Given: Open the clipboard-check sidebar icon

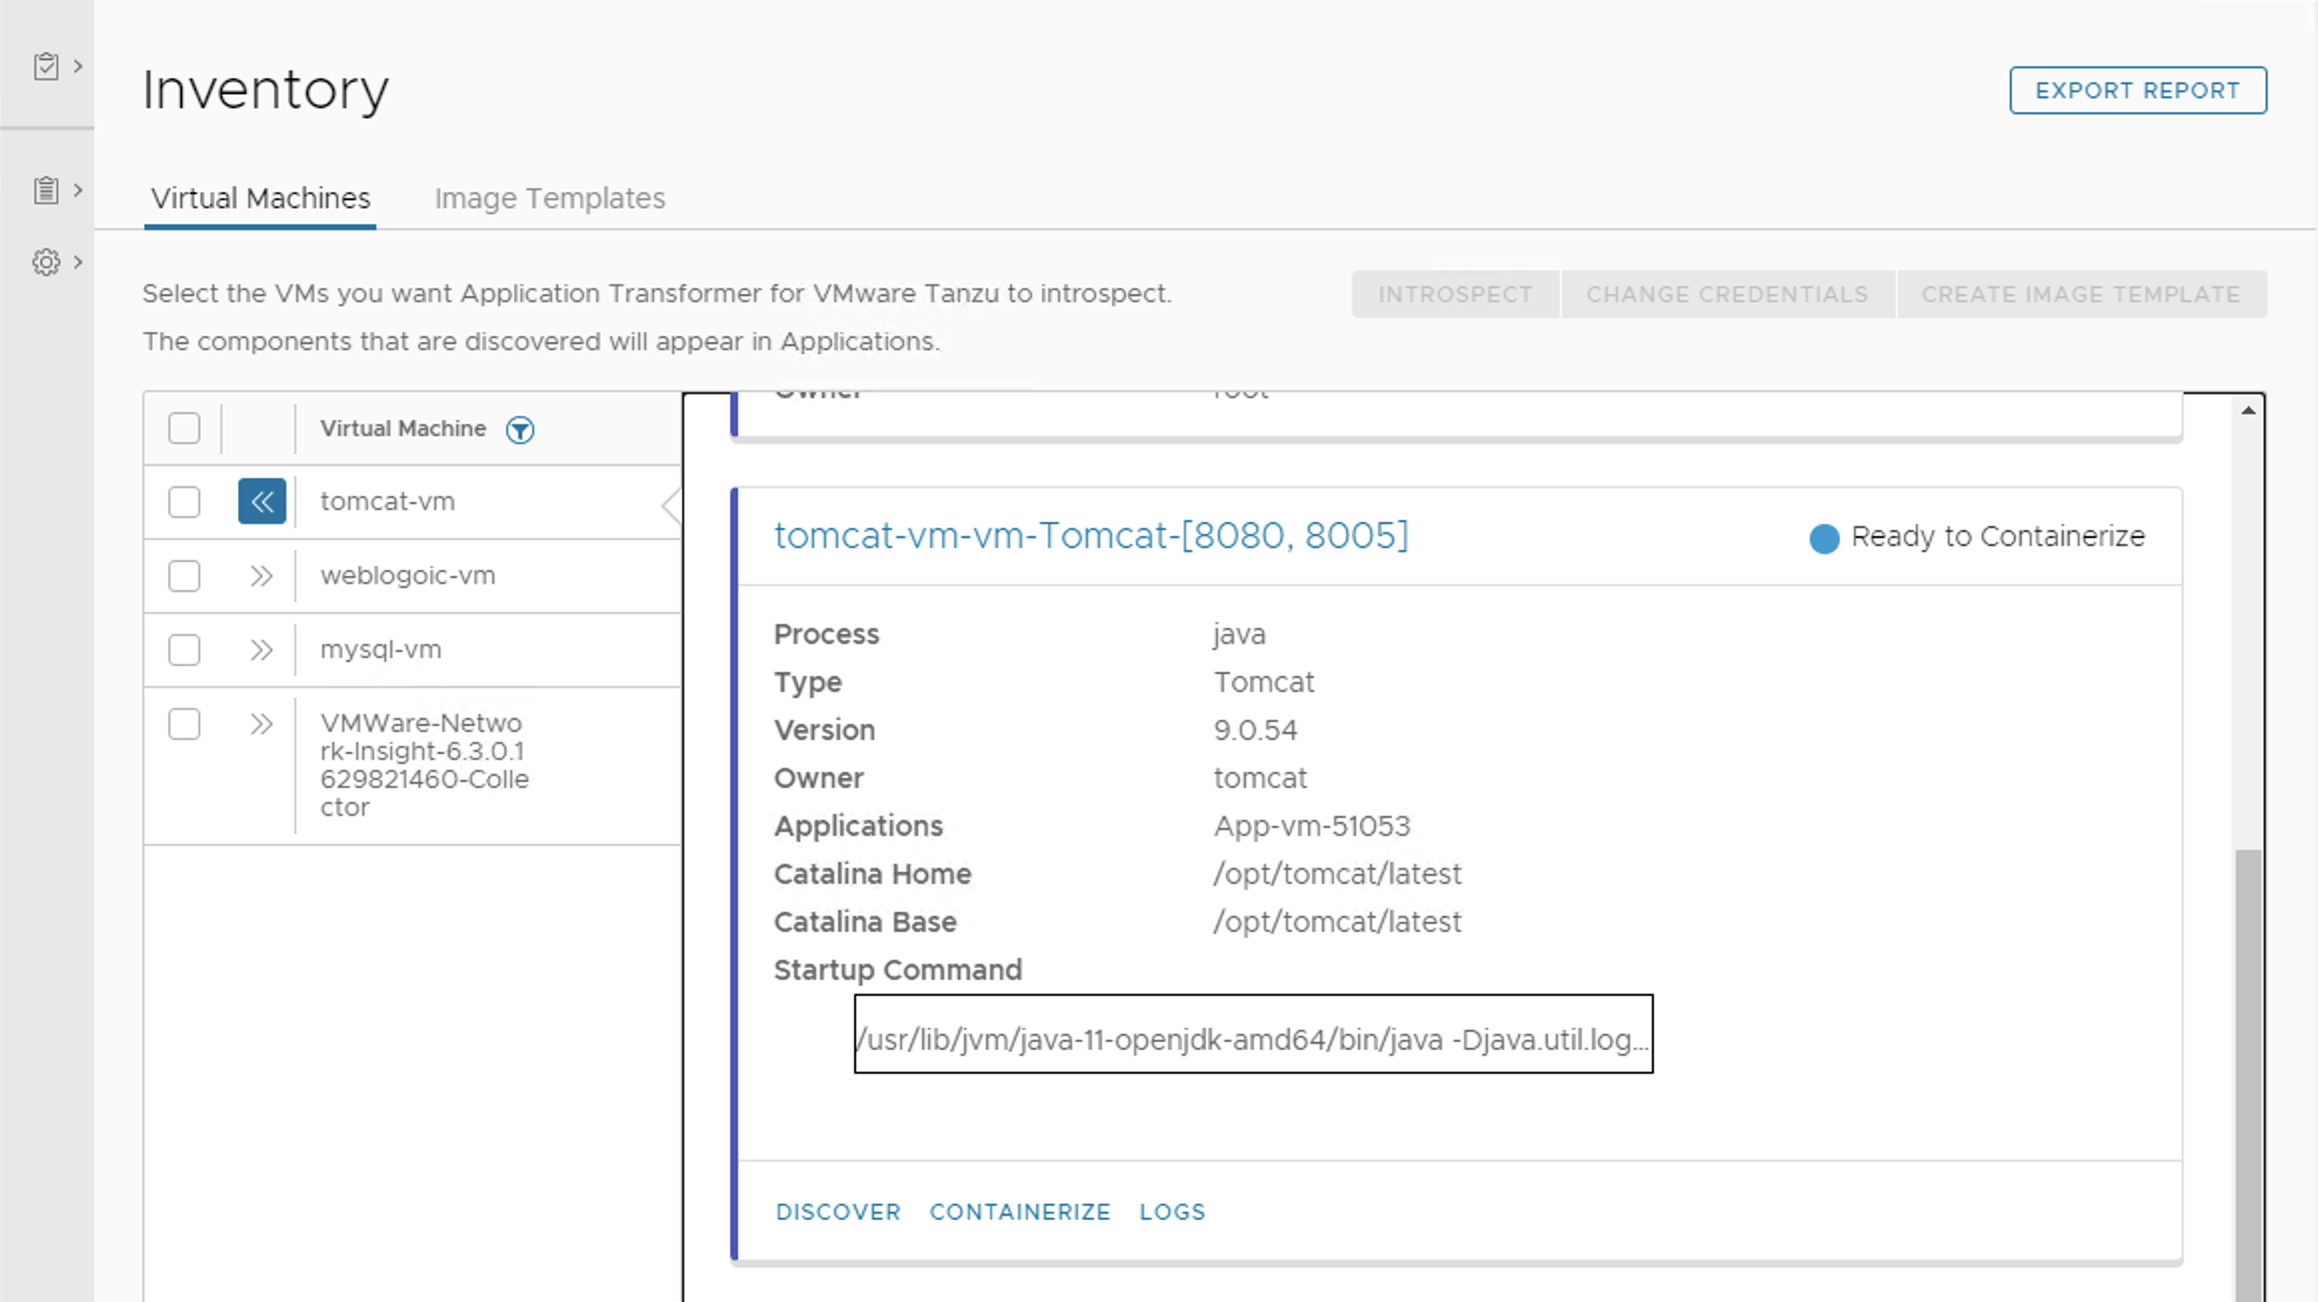Looking at the screenshot, I should pyautogui.click(x=46, y=66).
